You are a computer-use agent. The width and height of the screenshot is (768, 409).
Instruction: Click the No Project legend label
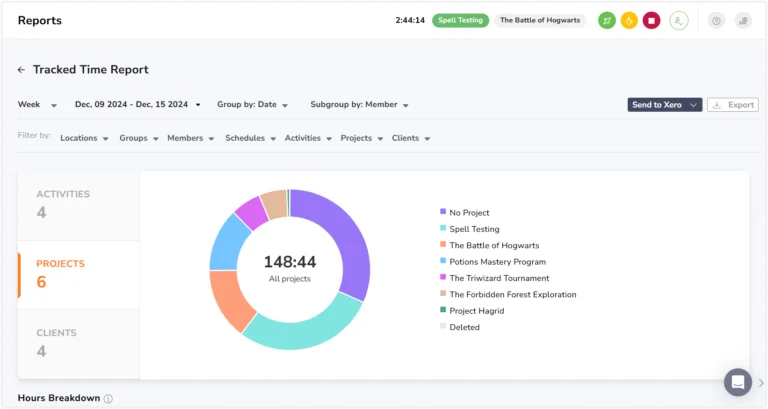tap(469, 213)
